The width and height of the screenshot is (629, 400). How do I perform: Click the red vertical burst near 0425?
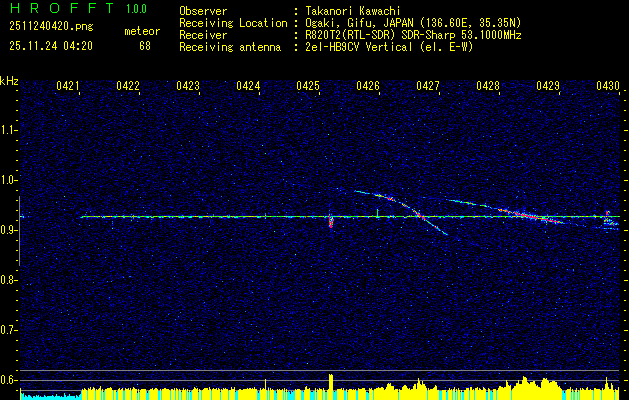tap(331, 221)
